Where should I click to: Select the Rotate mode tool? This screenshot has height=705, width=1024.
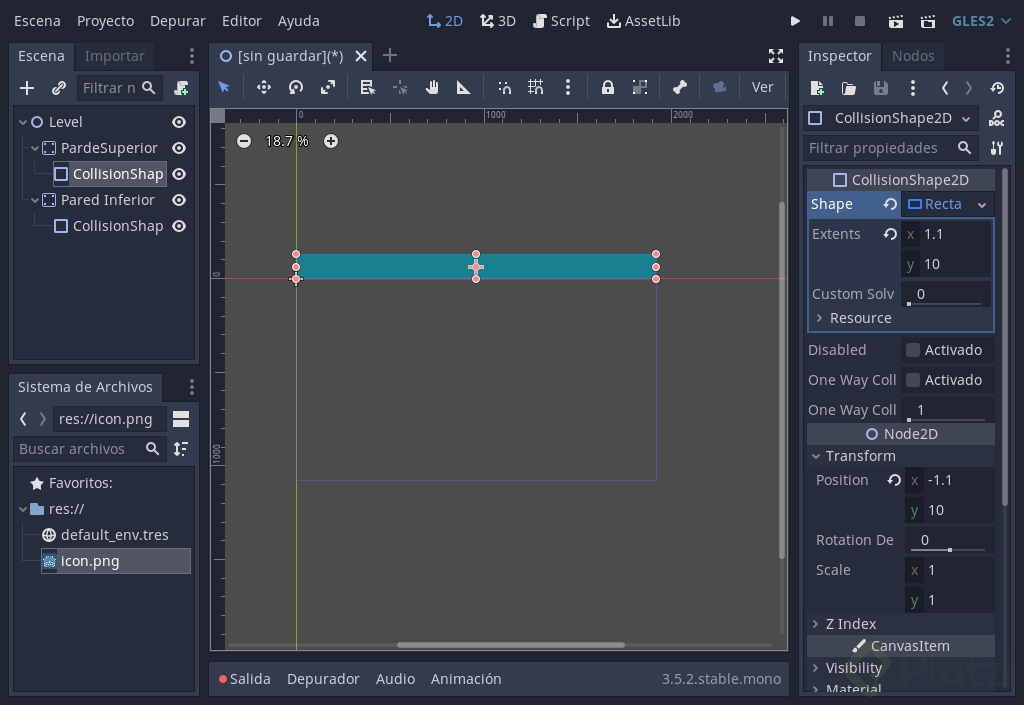(296, 88)
